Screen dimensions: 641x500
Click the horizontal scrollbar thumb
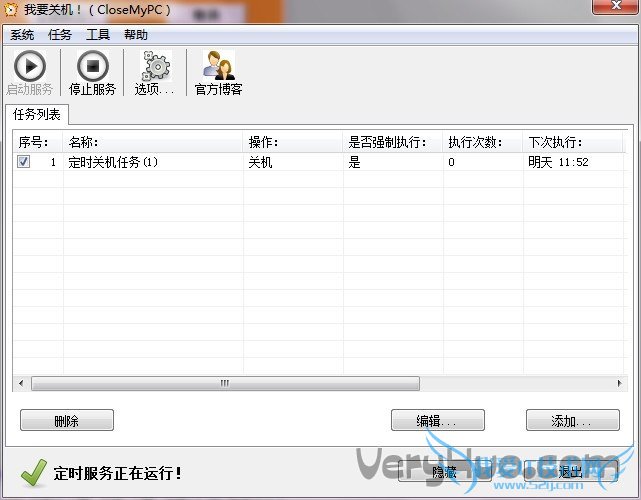coord(225,383)
